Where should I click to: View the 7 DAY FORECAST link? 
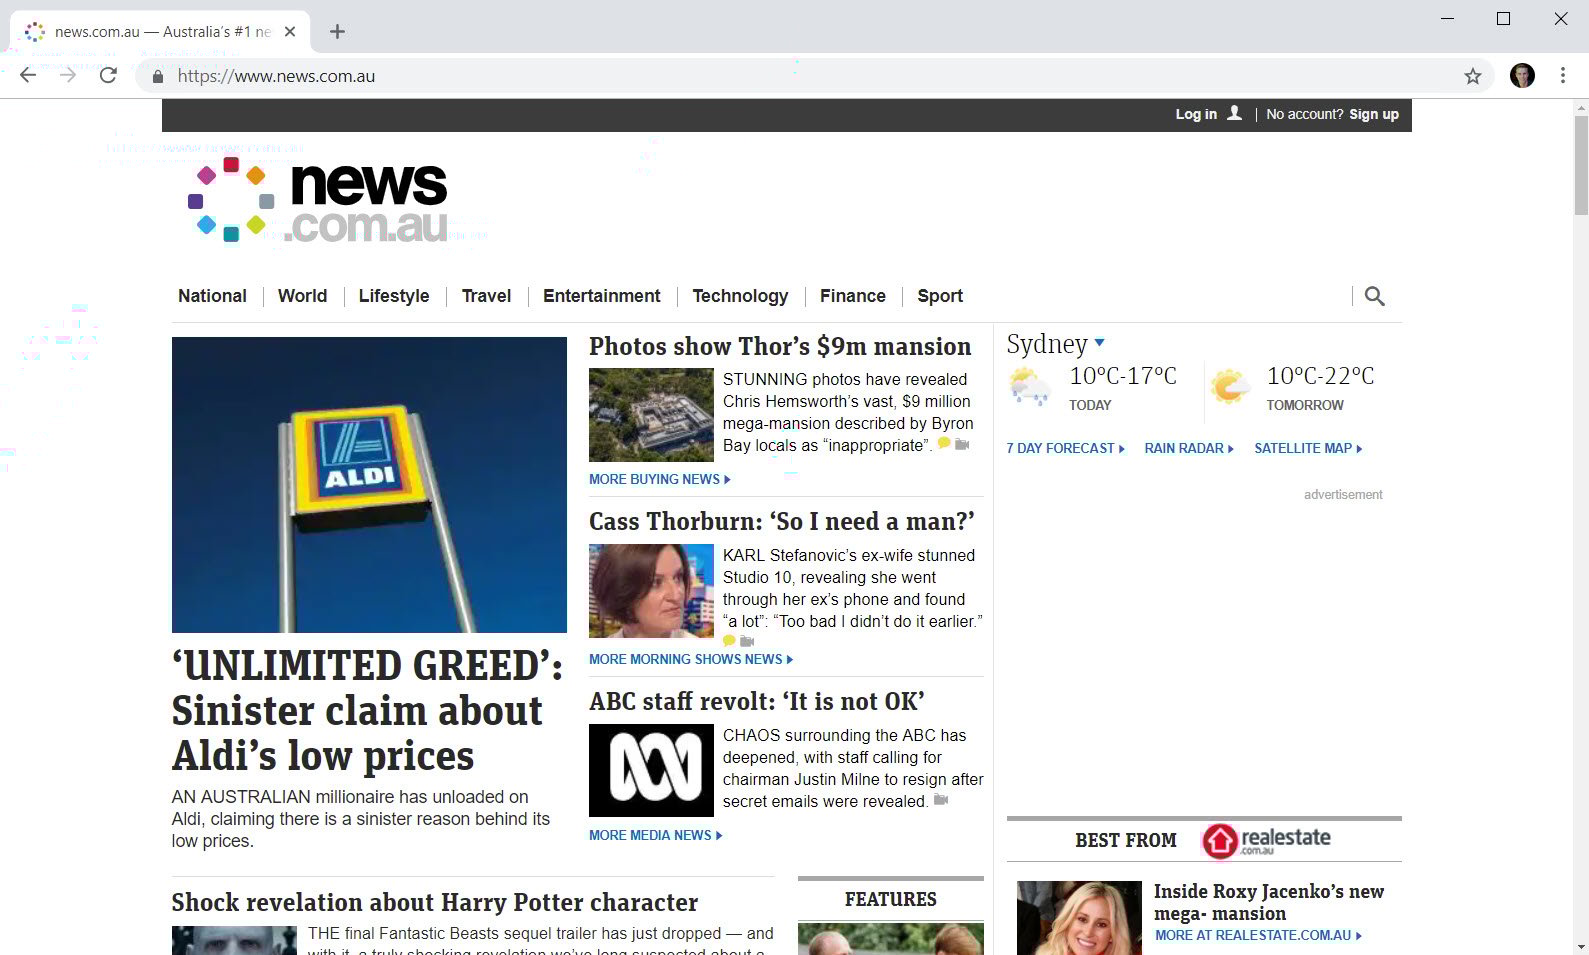click(1066, 448)
